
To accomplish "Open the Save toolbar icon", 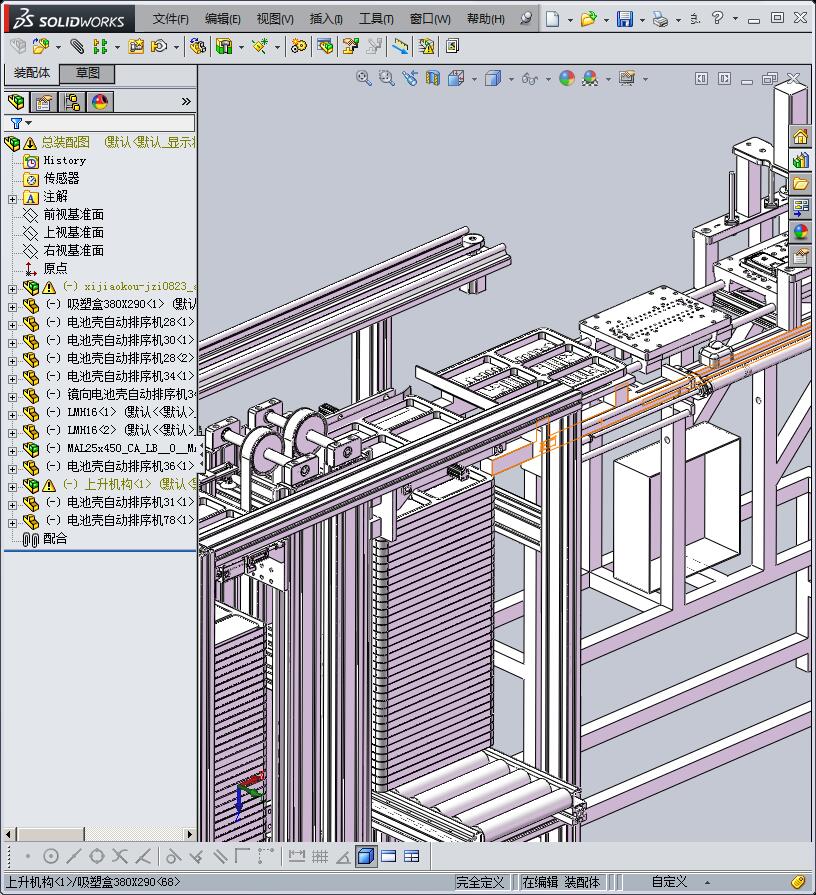I will [624, 19].
